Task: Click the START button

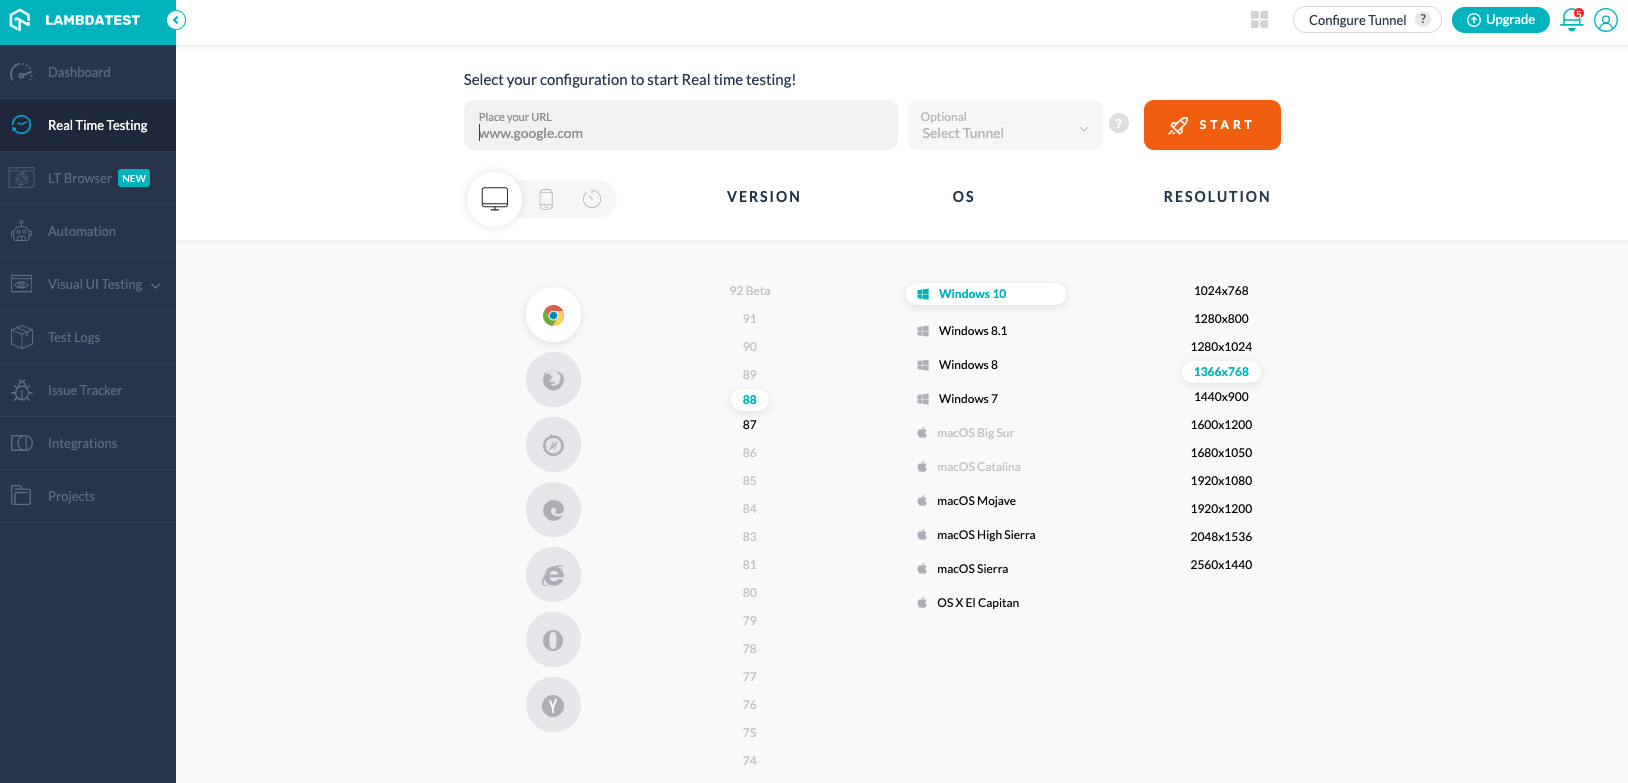Action: coord(1212,125)
